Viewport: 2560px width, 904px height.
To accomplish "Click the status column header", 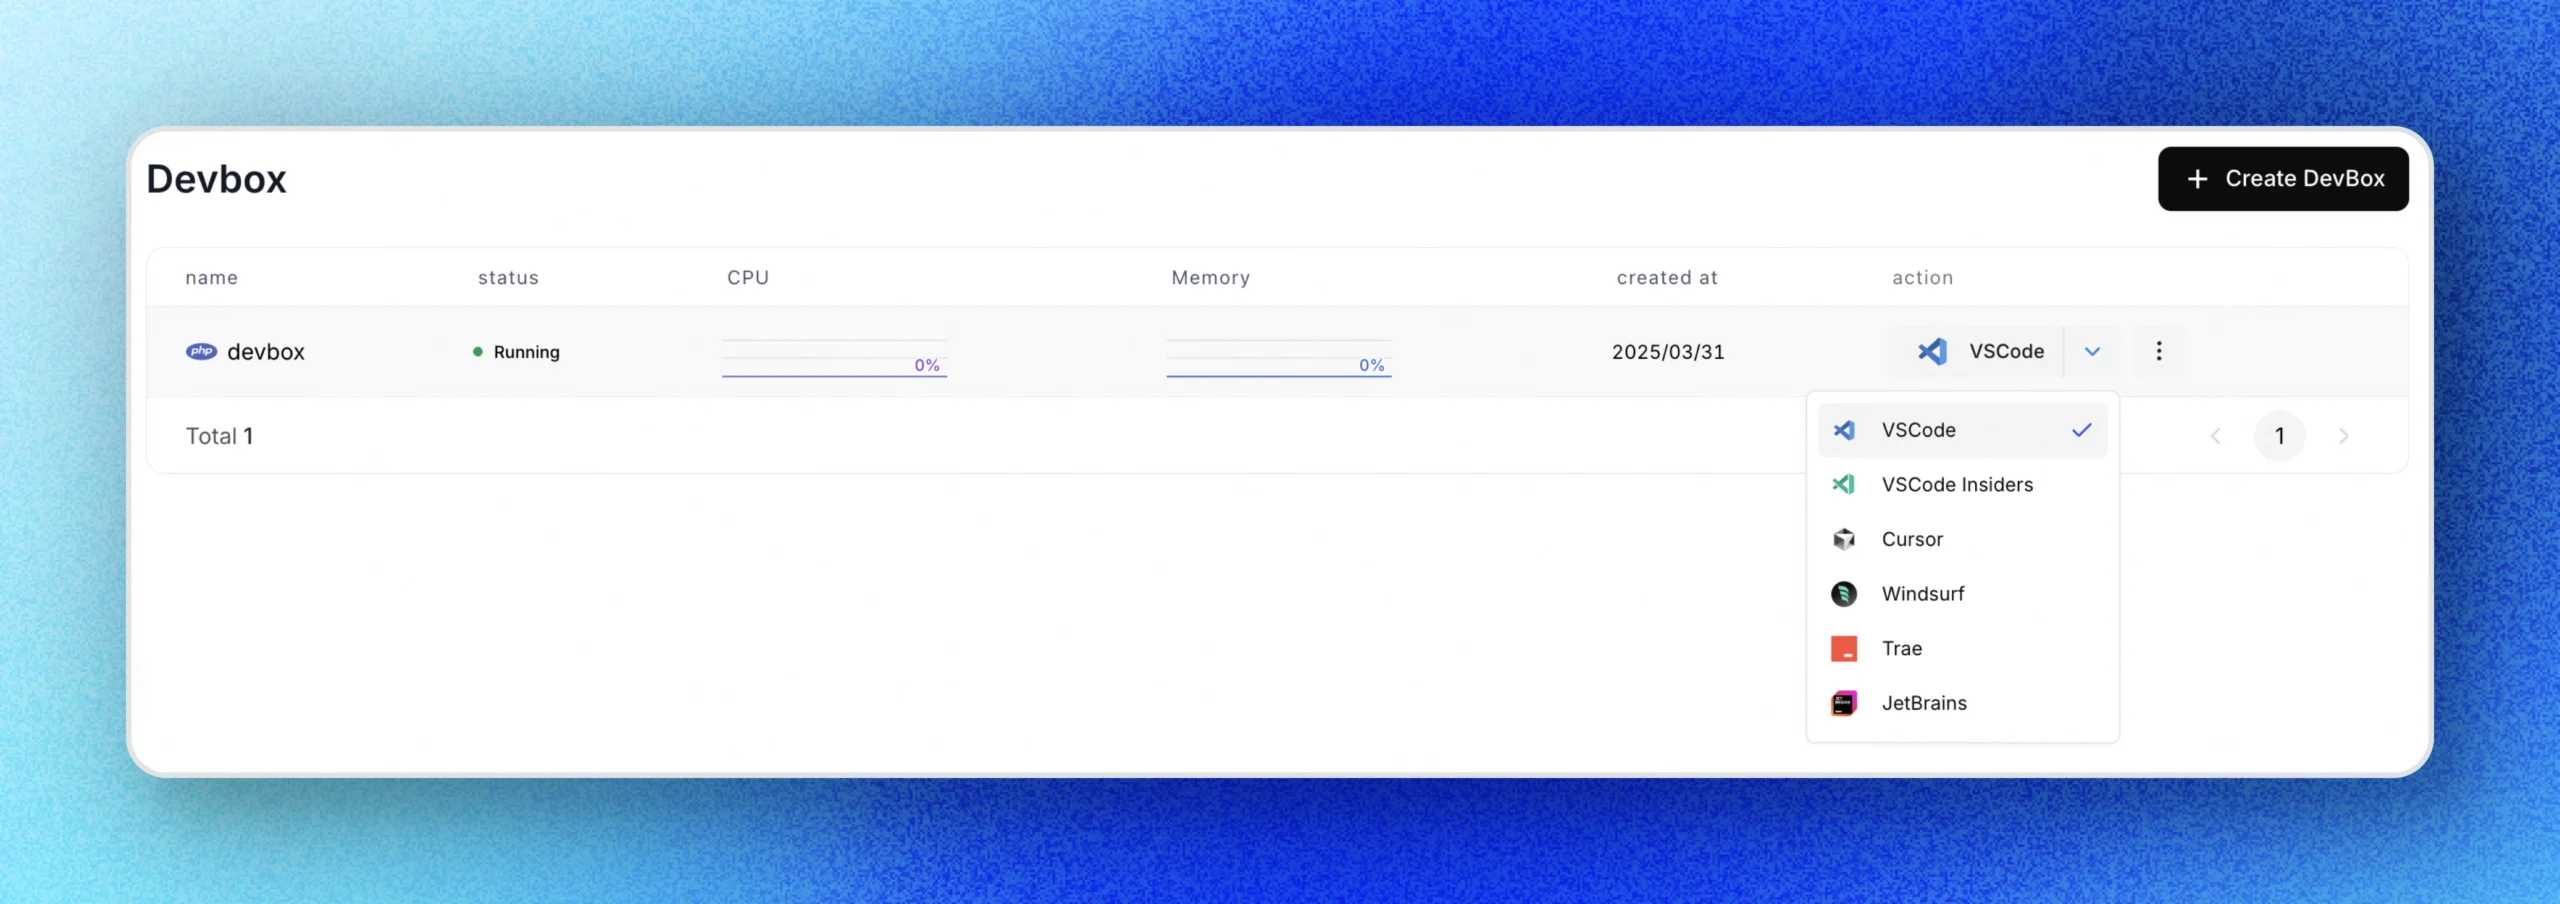I will [x=508, y=278].
